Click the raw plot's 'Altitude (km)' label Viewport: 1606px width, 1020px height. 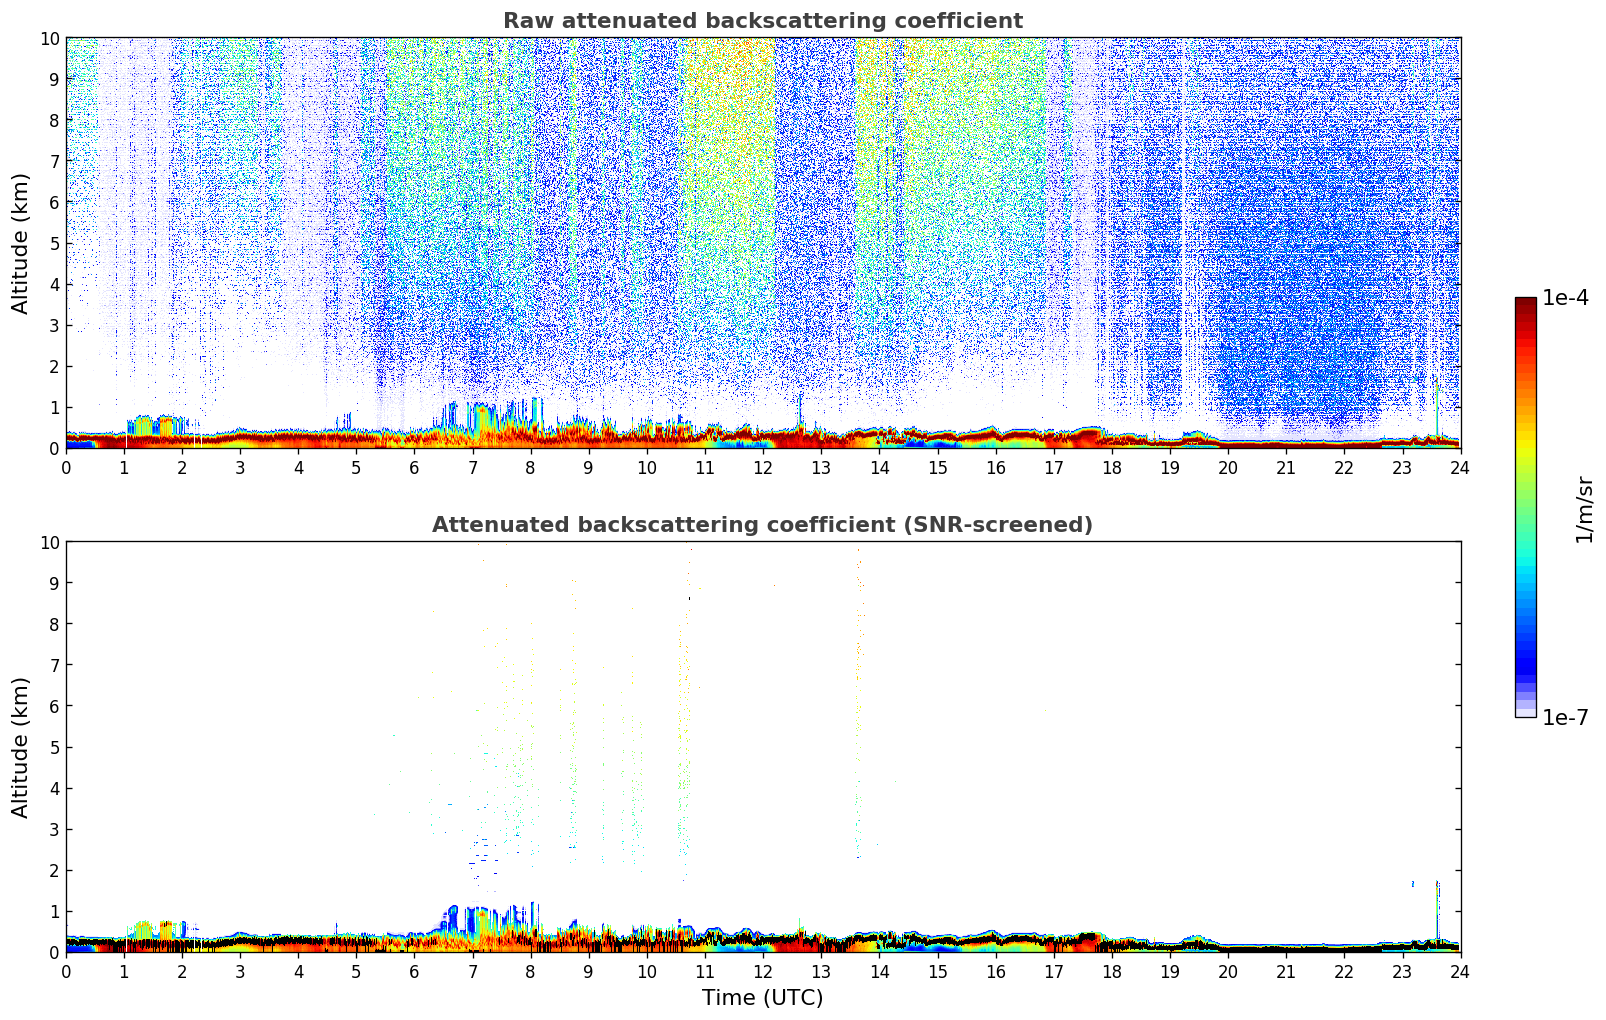20,243
